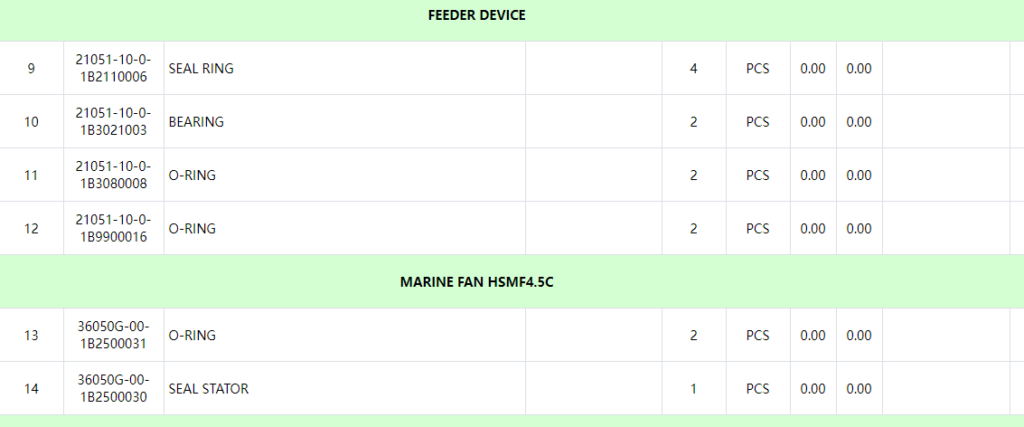This screenshot has height=427, width=1024.
Task: Click the FEEDER DEVICE section header
Action: tap(476, 16)
